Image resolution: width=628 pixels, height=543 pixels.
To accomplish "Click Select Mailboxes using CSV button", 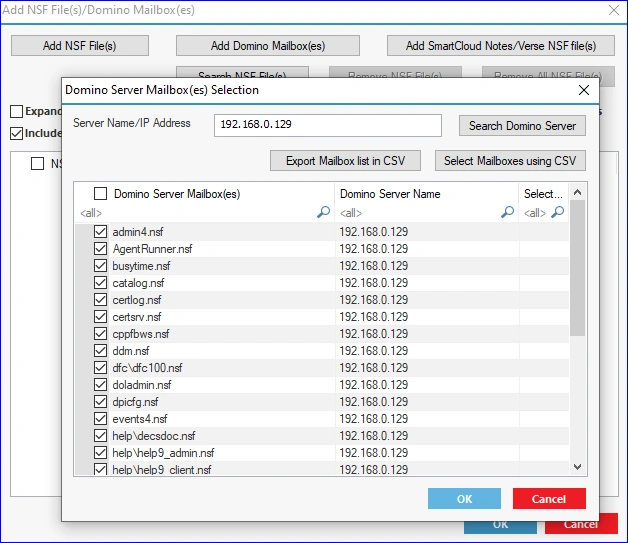I will pyautogui.click(x=510, y=161).
